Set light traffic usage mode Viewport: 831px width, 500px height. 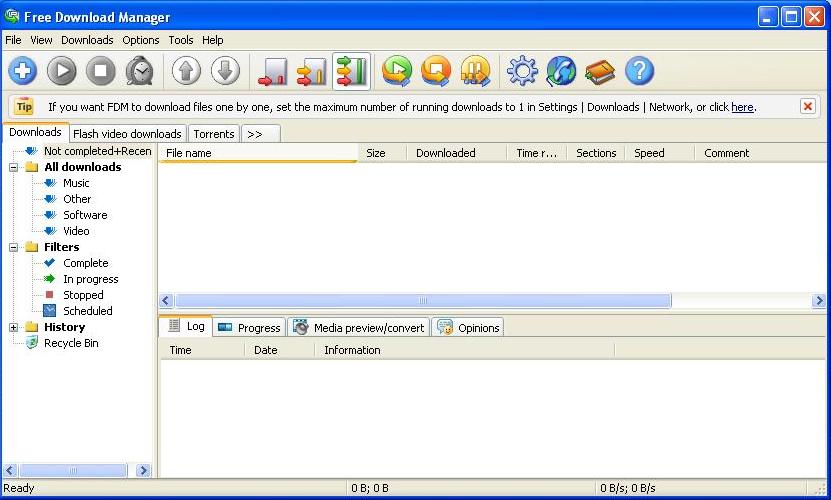273,71
